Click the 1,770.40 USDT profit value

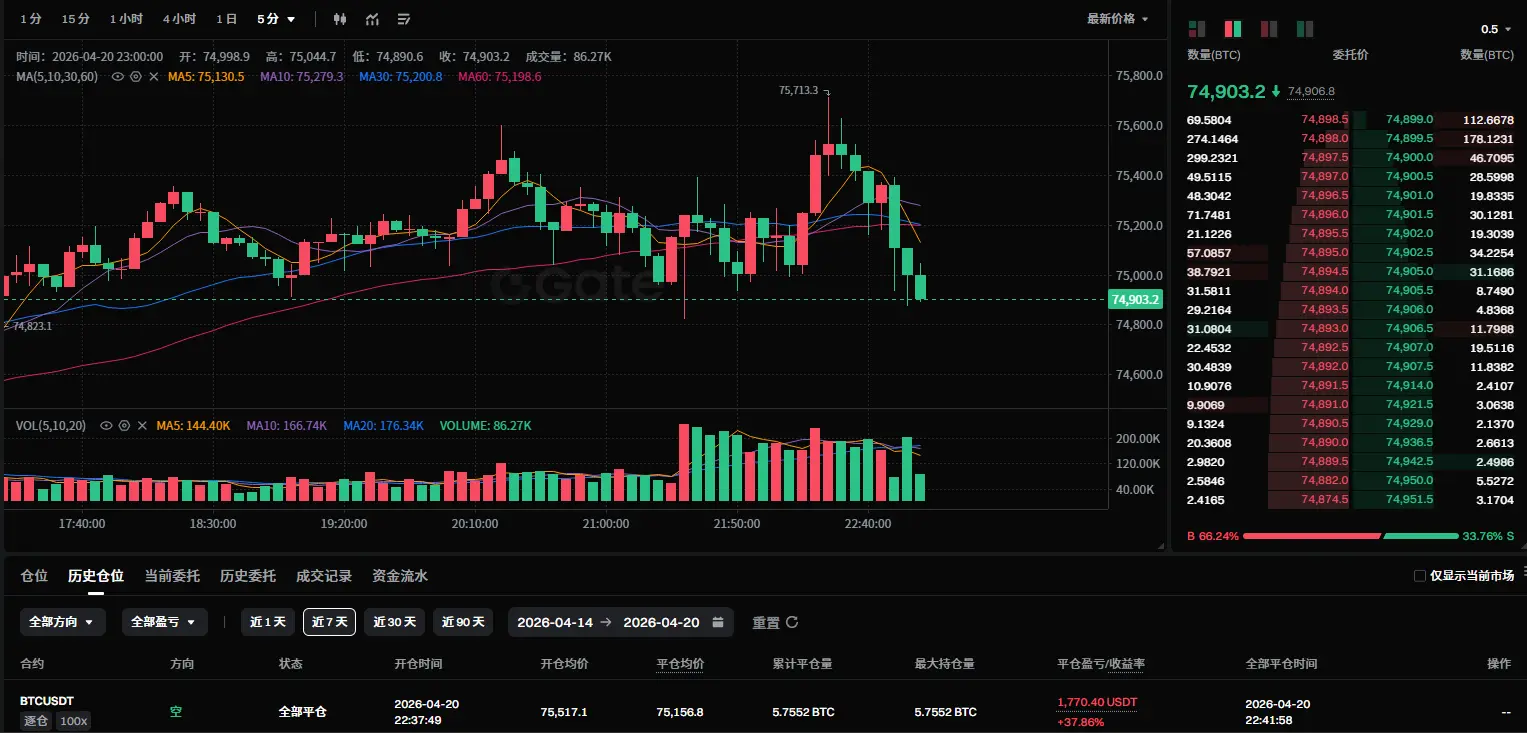[1097, 702]
